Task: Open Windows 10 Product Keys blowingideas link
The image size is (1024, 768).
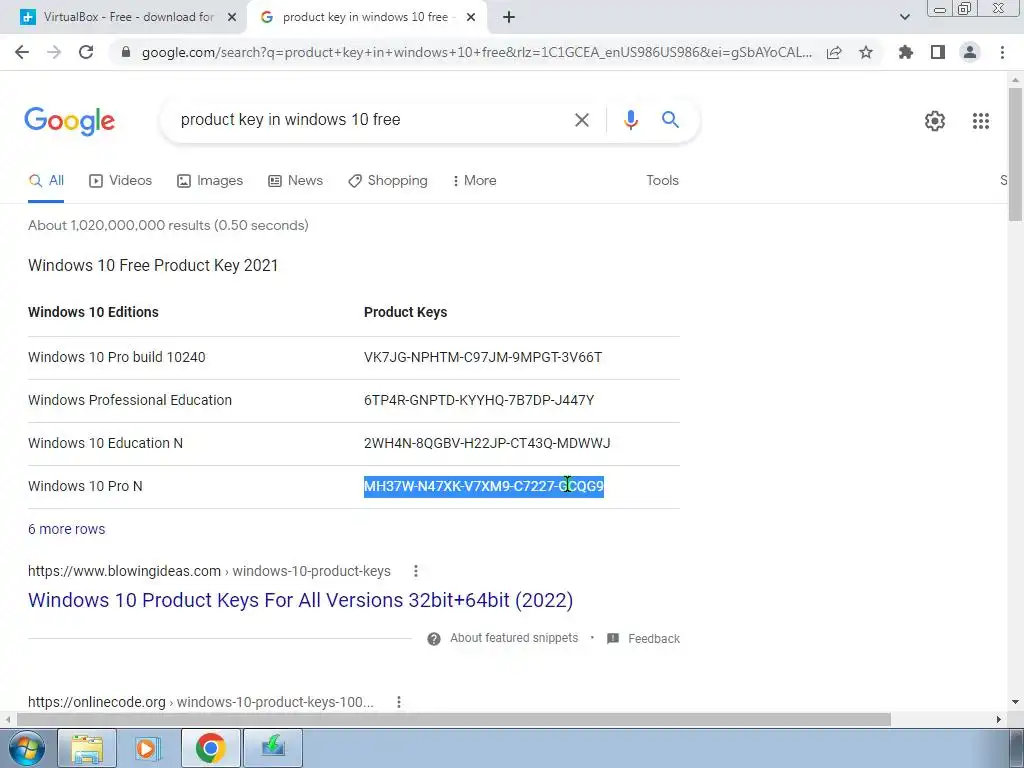Action: [x=300, y=600]
